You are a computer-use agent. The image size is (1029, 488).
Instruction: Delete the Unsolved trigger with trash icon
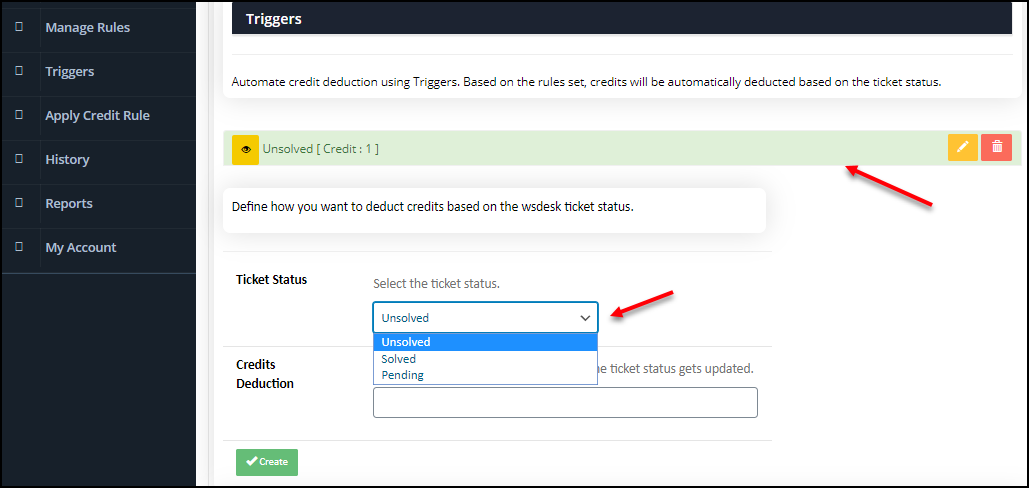click(x=996, y=148)
